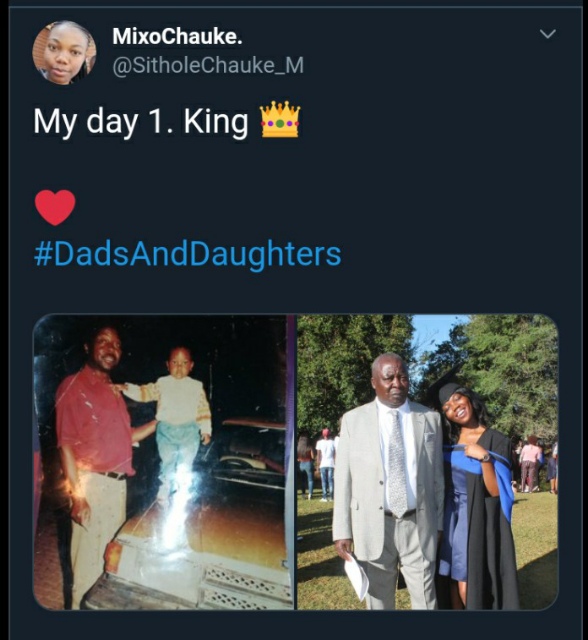Expand the tweet options chevron
Screen dimensions: 588x640
click(x=547, y=33)
